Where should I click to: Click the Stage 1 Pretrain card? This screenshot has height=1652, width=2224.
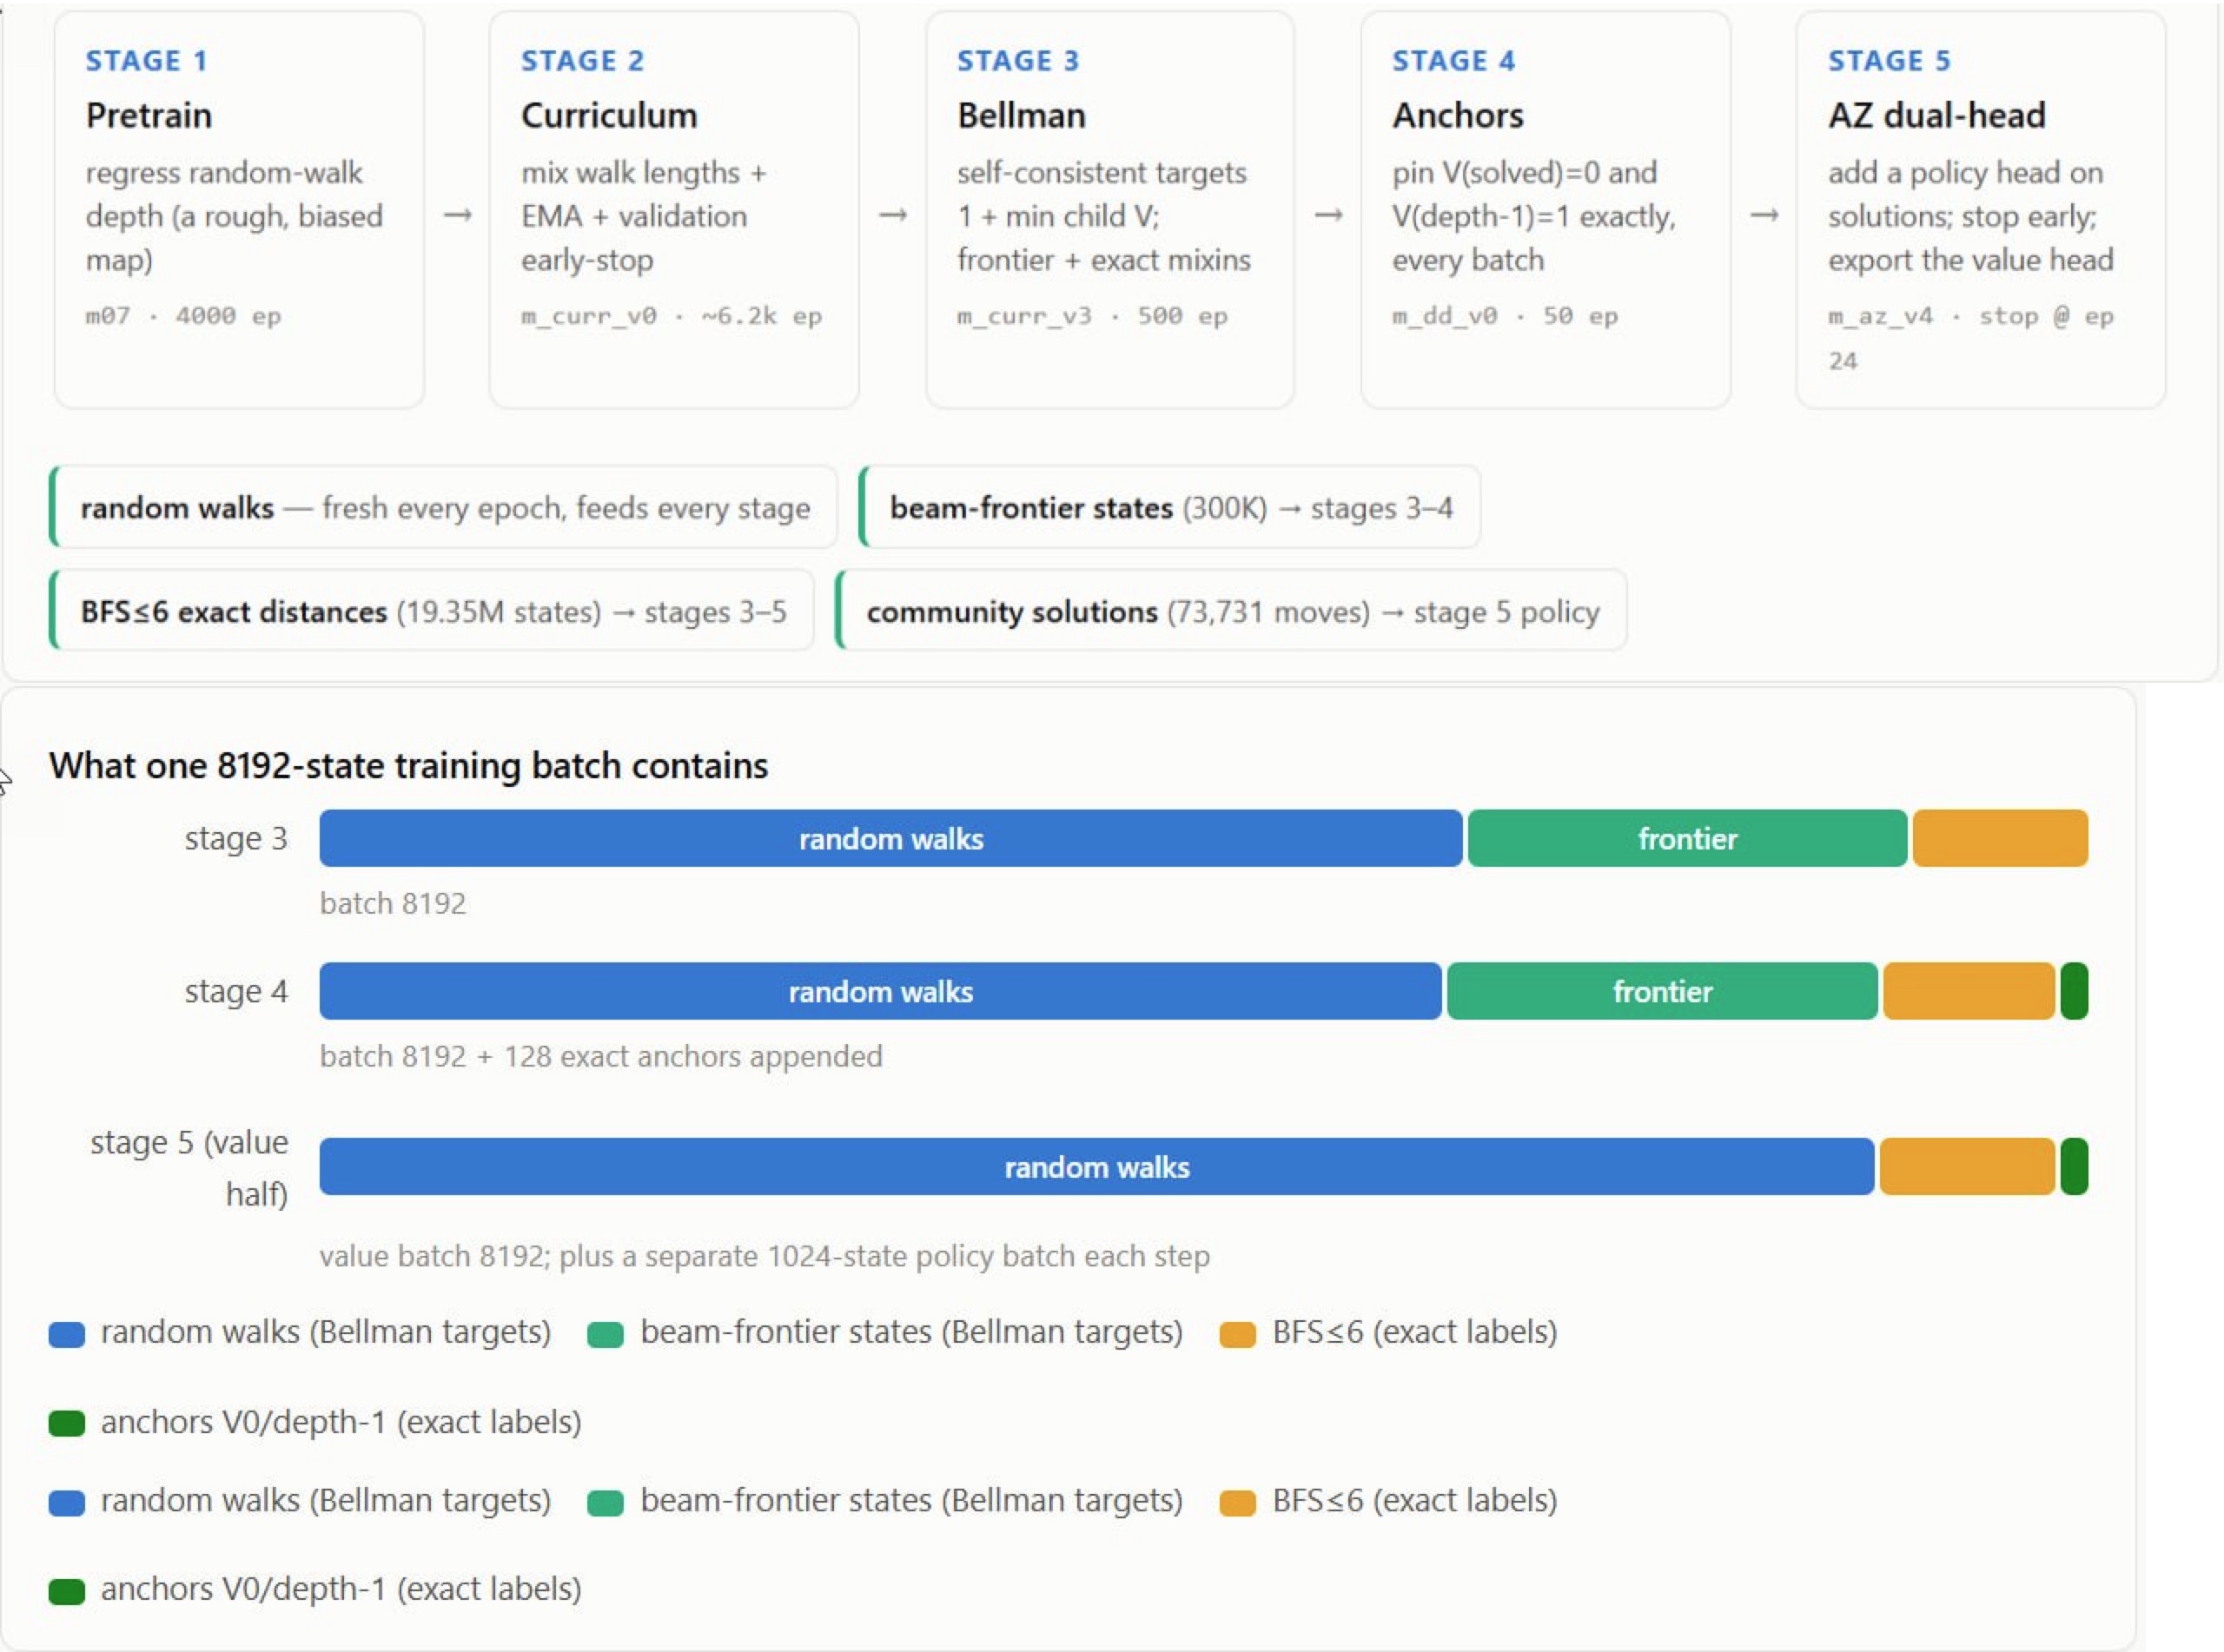(239, 210)
